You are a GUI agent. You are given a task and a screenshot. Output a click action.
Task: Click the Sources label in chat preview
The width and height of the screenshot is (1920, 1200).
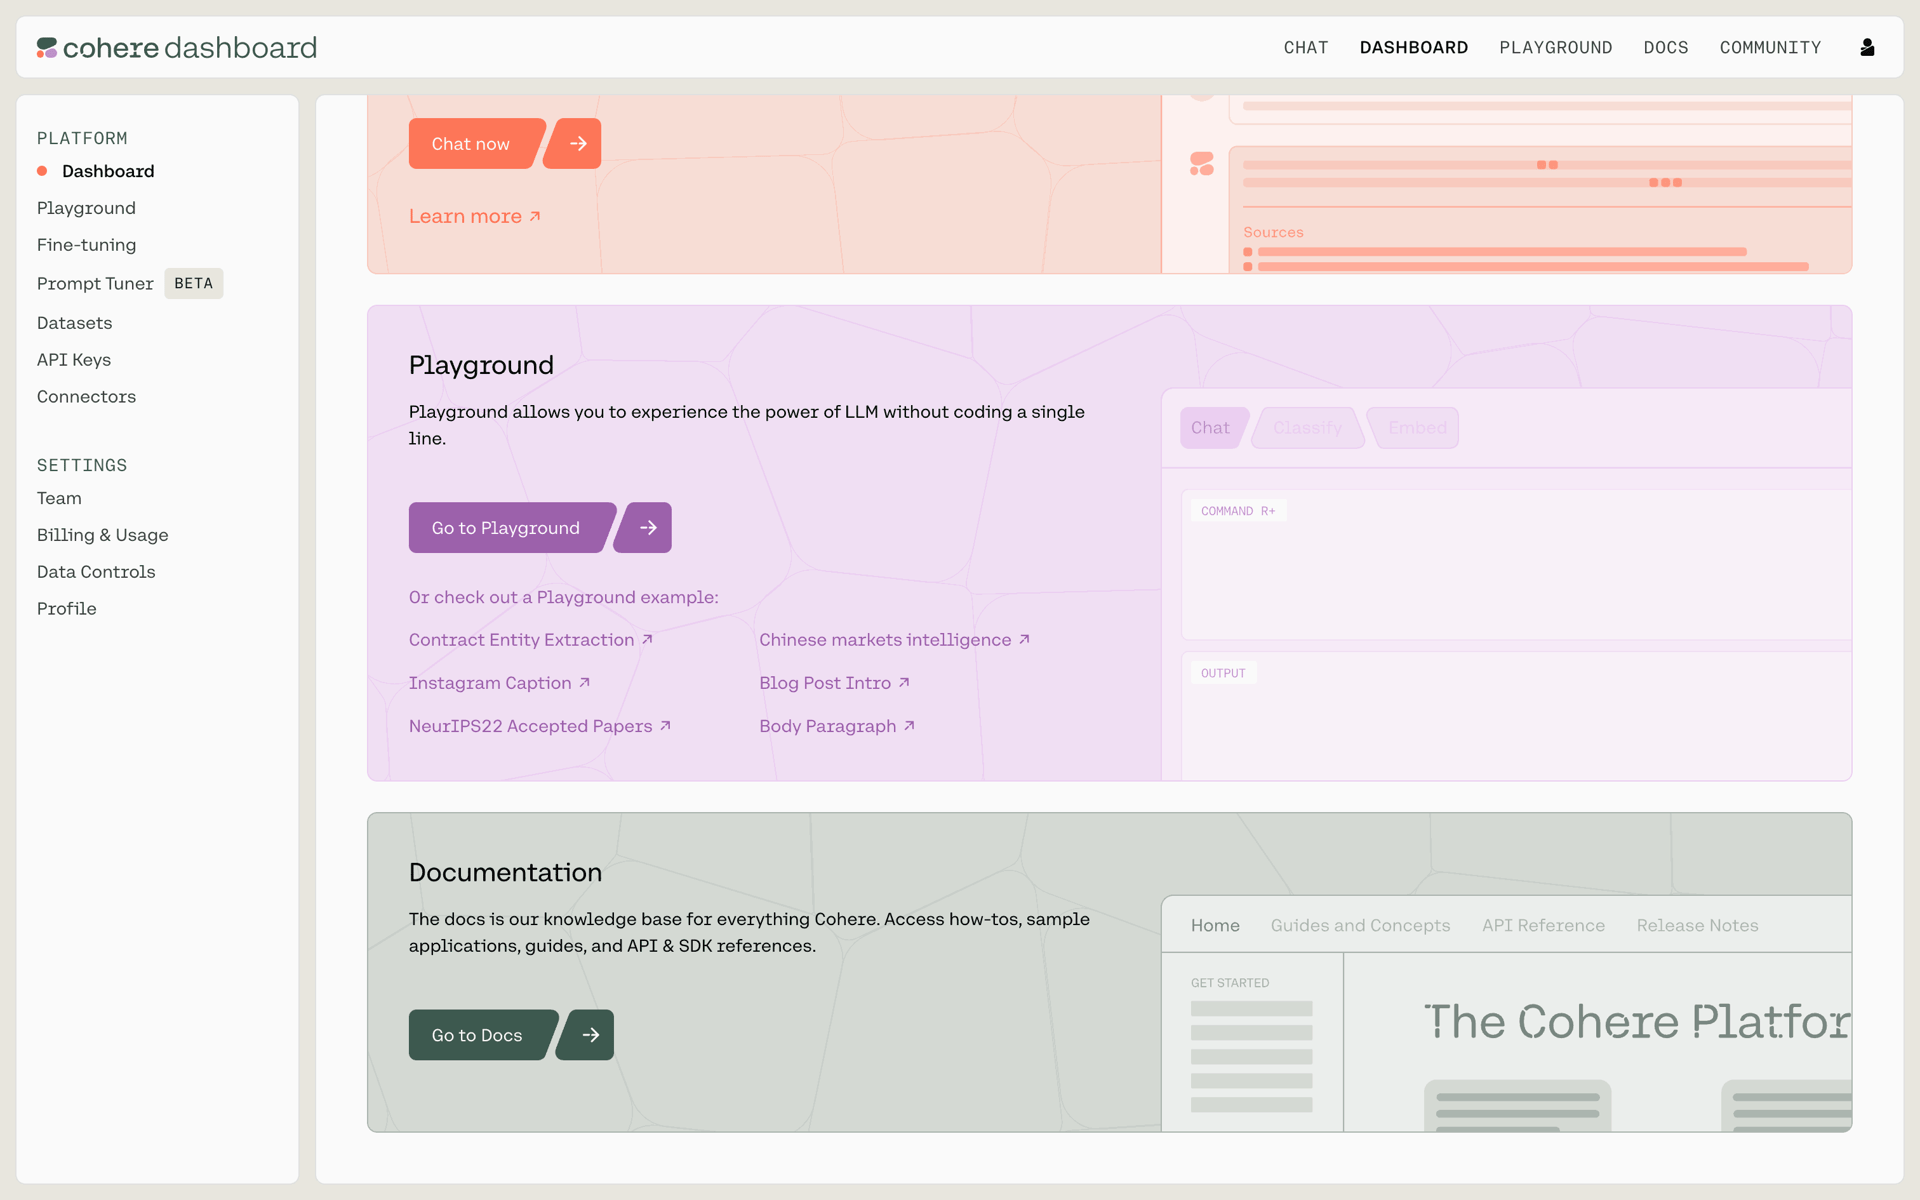tap(1273, 232)
